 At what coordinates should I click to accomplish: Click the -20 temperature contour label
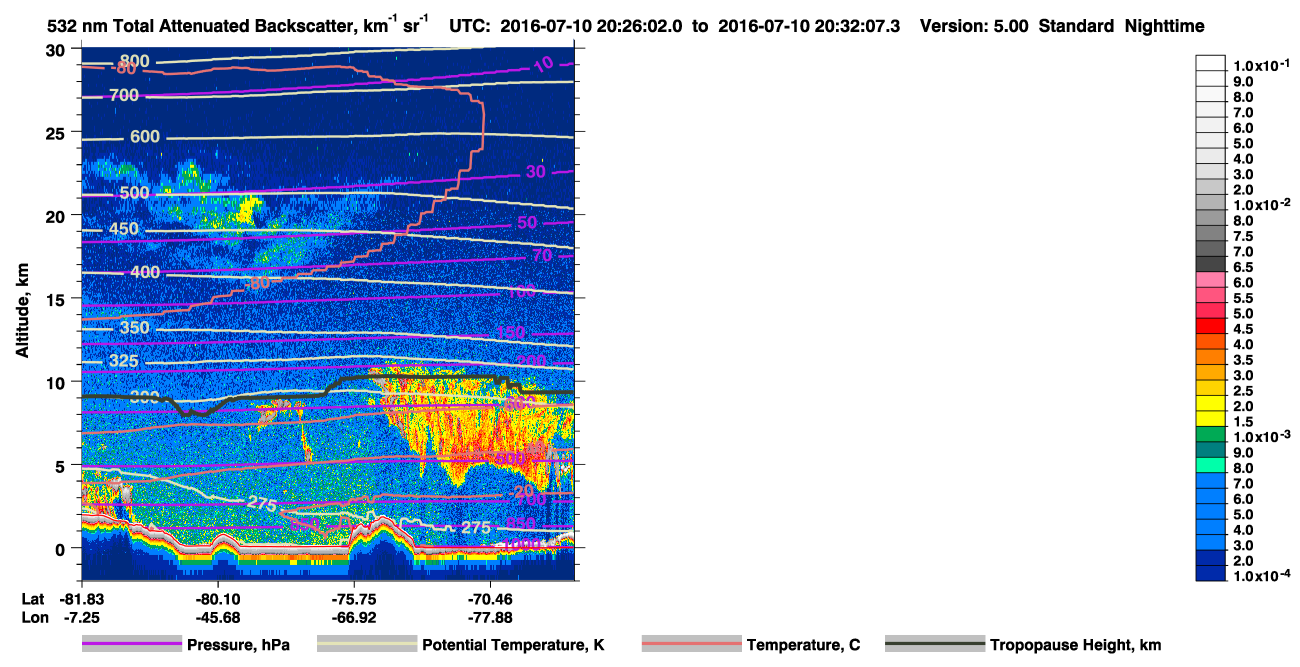[520, 492]
